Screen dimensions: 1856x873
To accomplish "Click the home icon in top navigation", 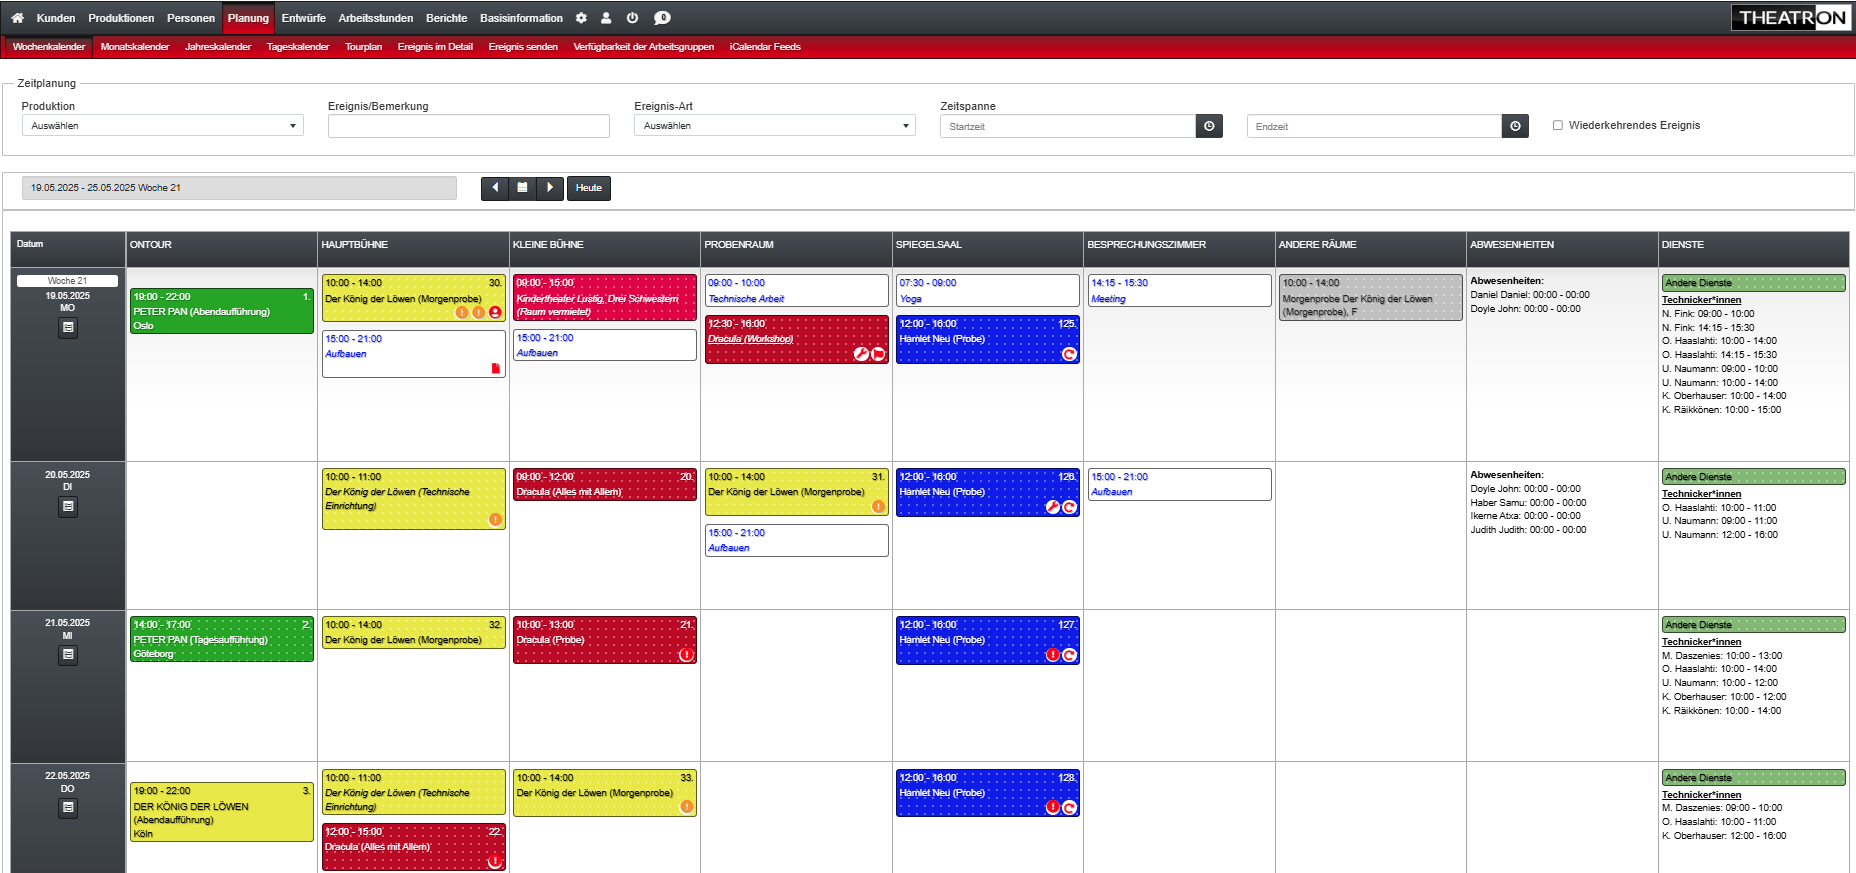I will point(17,18).
